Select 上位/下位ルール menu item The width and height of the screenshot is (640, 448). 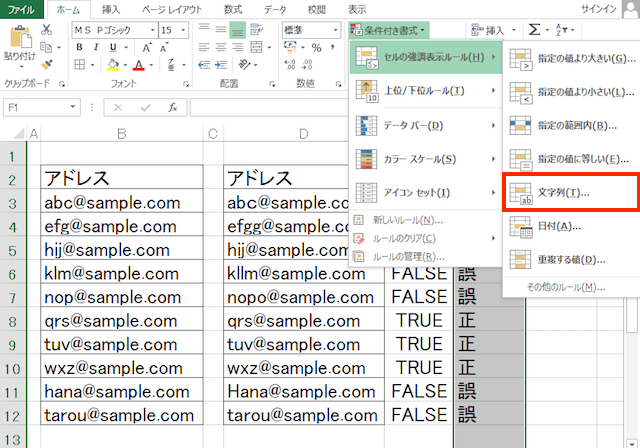pyautogui.click(x=426, y=91)
